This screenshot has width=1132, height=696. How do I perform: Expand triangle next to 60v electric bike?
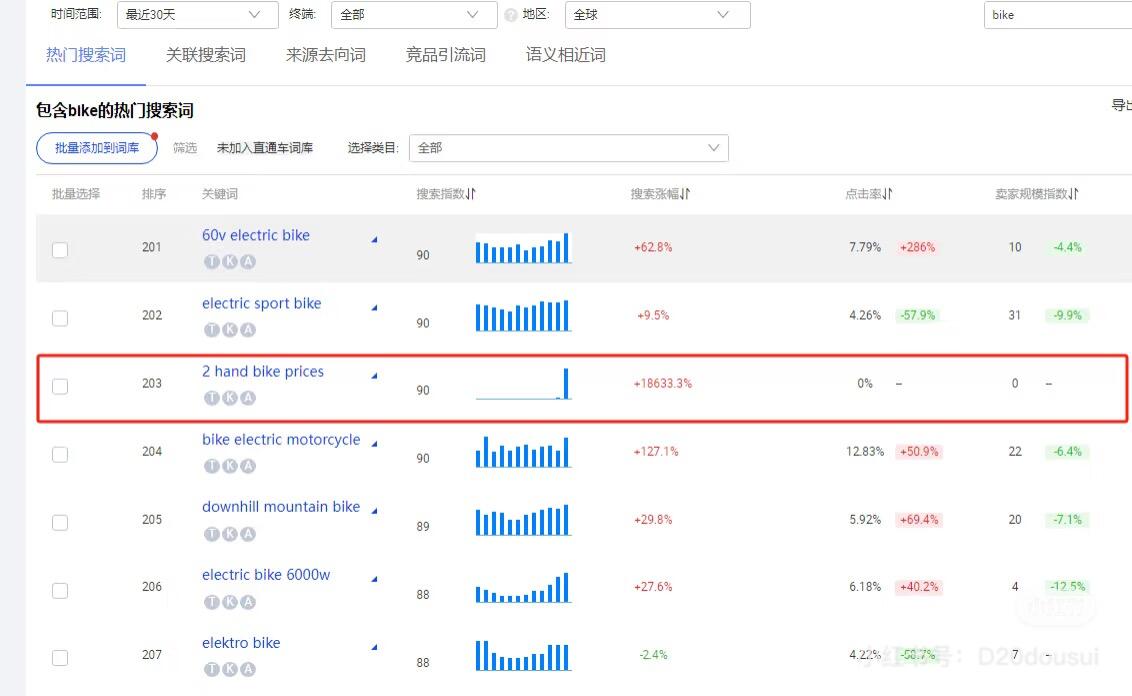pyautogui.click(x=374, y=239)
